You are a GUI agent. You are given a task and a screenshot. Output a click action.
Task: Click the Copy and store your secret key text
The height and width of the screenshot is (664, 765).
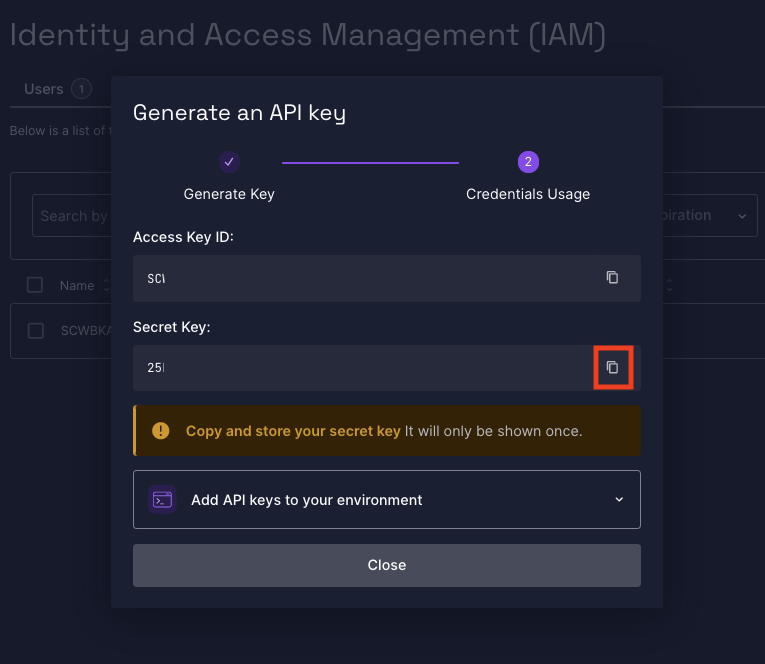293,431
